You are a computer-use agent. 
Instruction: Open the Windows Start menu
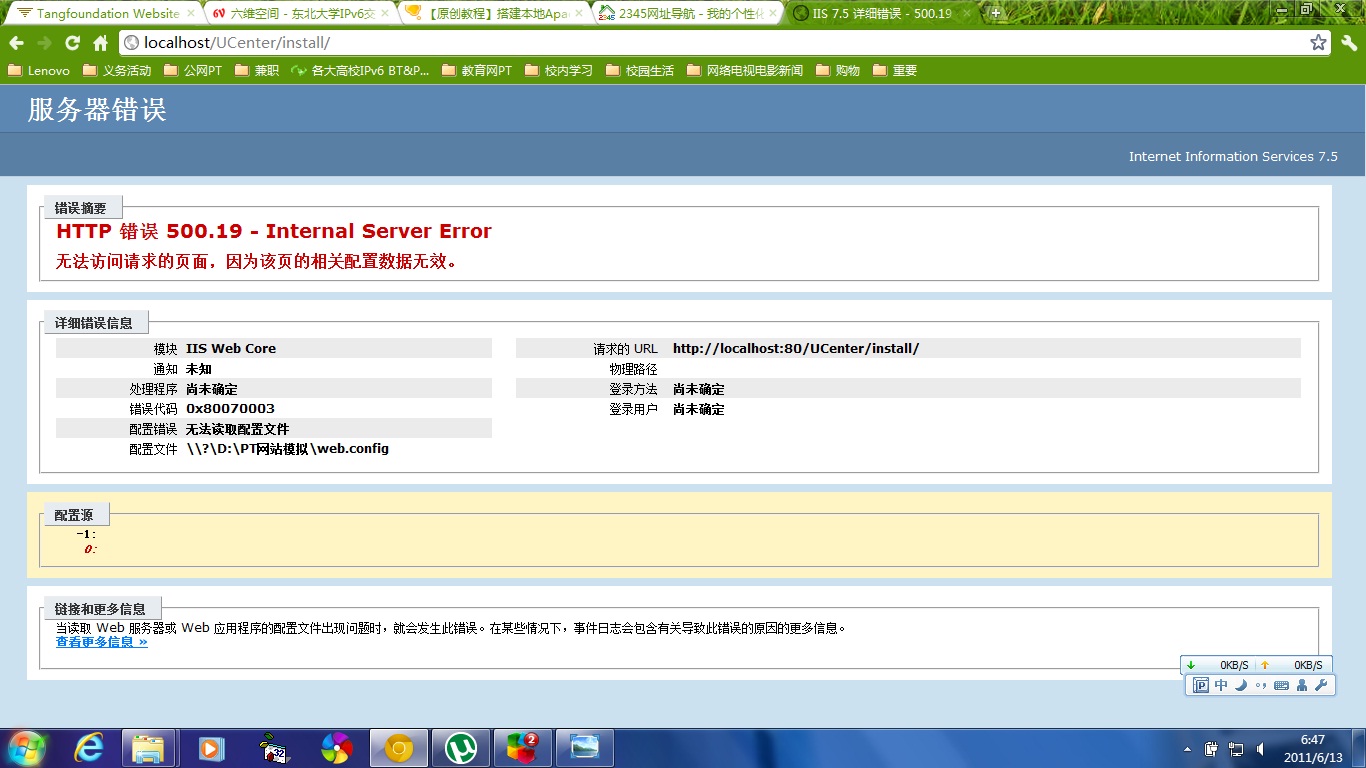(x=26, y=748)
